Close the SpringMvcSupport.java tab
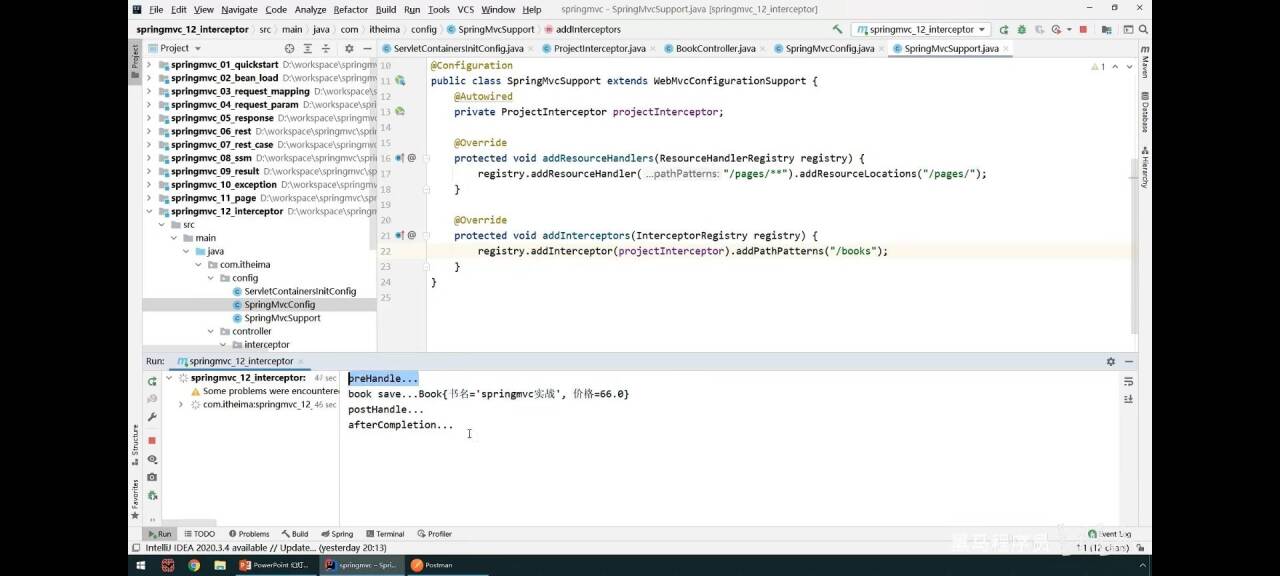 point(1005,48)
